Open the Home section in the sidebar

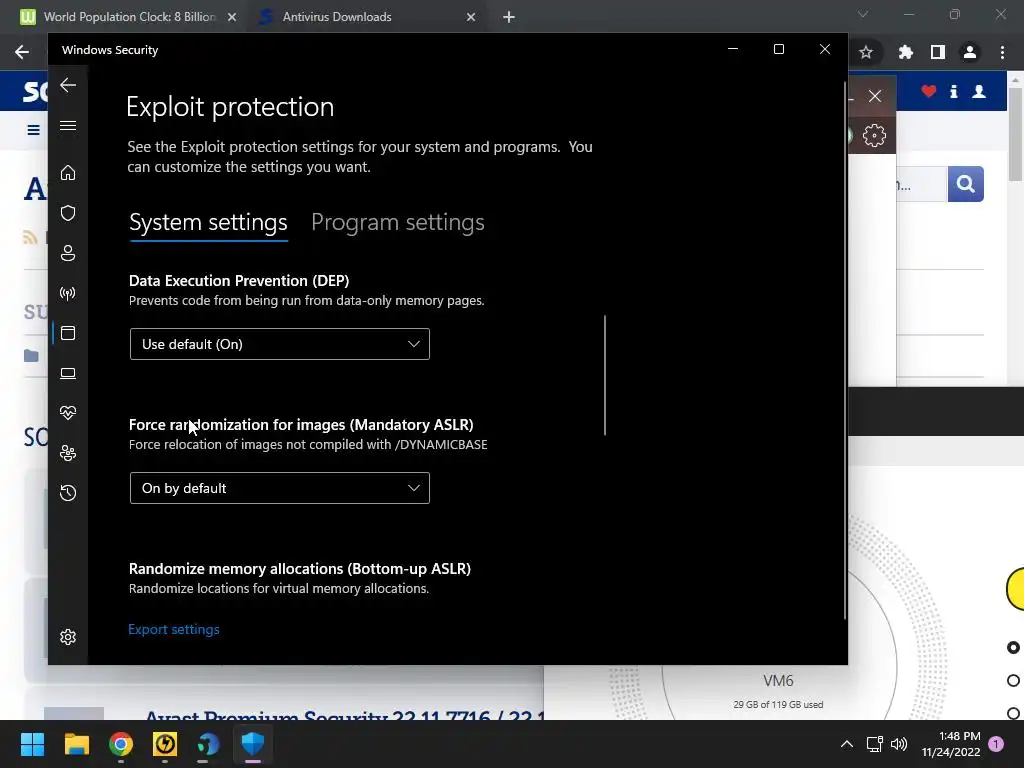[68, 173]
